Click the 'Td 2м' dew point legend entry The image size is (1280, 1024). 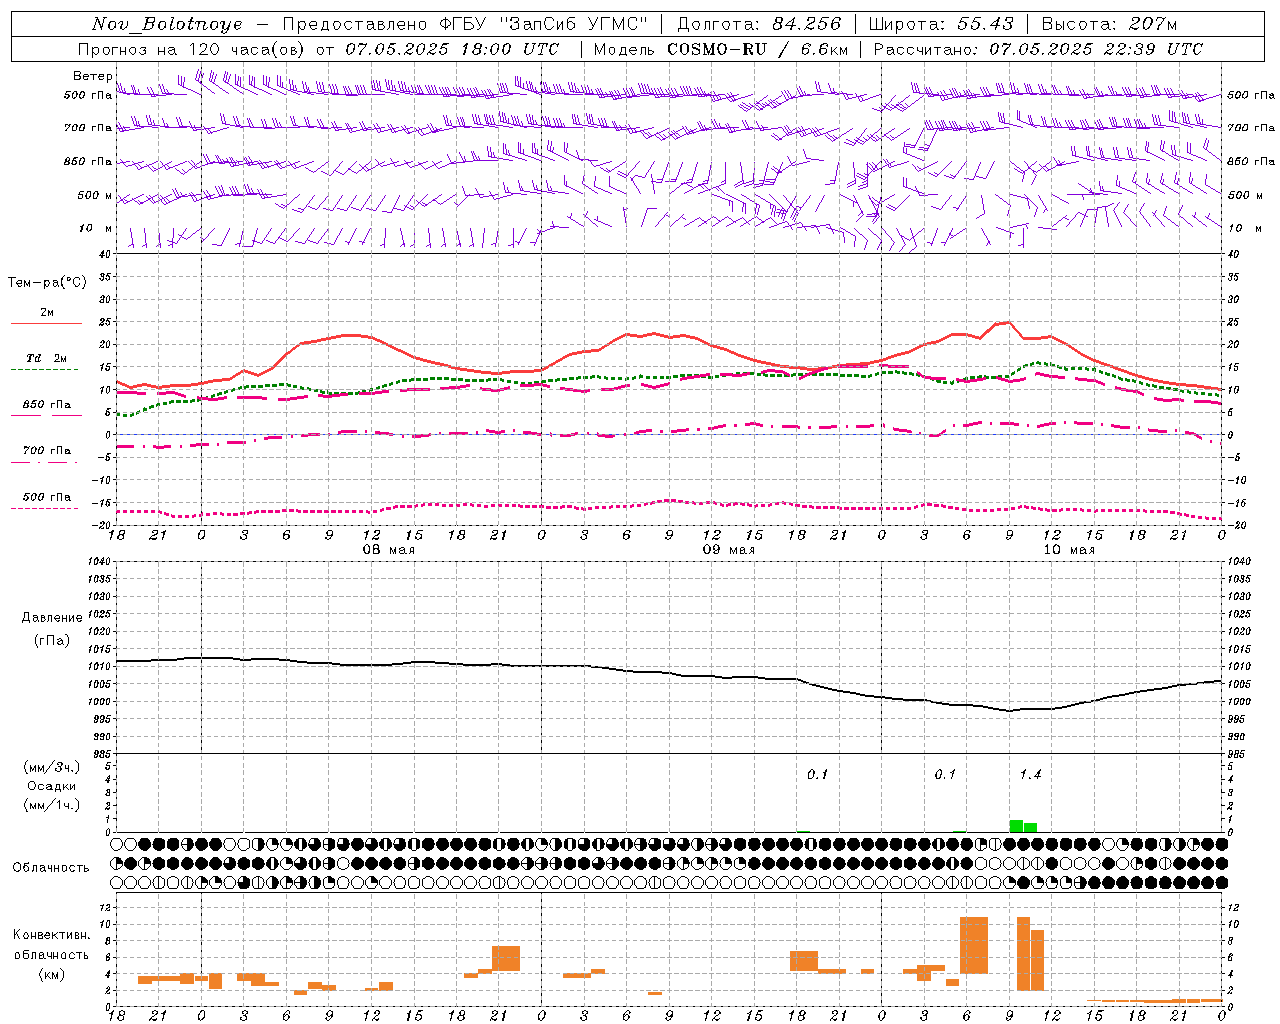pyautogui.click(x=46, y=358)
